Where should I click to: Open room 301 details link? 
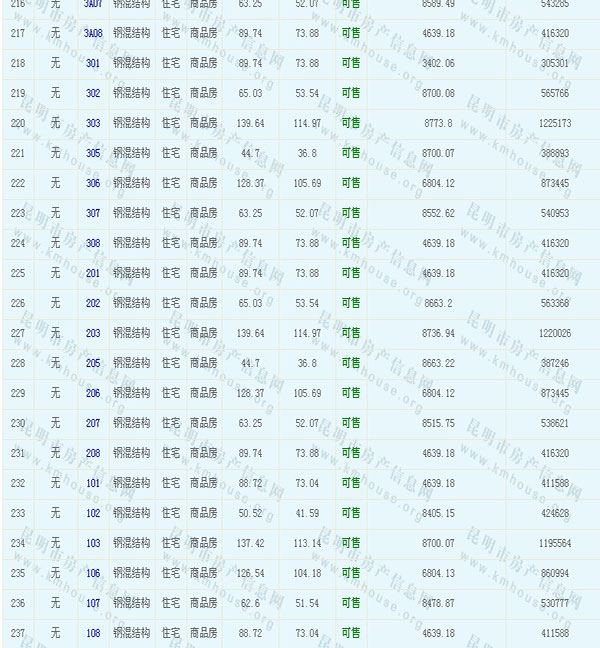pos(93,63)
